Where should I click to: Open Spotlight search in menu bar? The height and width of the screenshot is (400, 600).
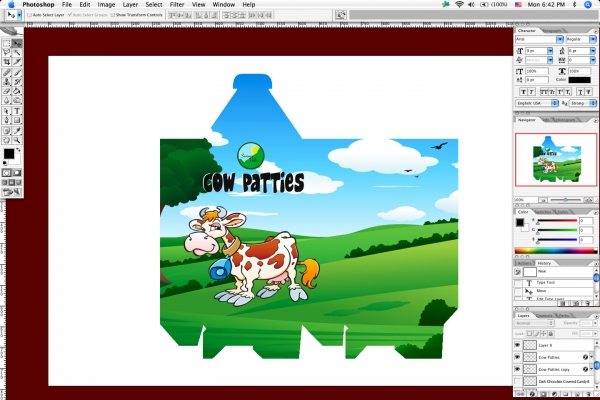click(588, 5)
